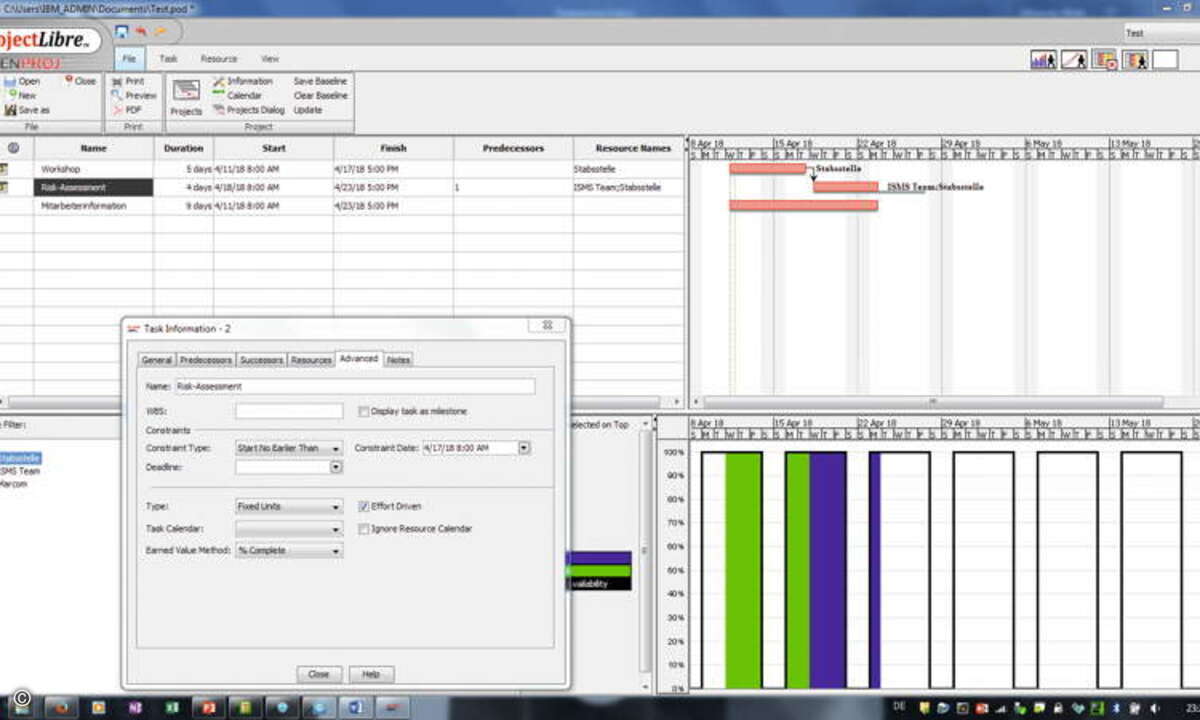1200x720 pixels.
Task: Click the purple legend color swatch
Action: pyautogui.click(x=598, y=558)
